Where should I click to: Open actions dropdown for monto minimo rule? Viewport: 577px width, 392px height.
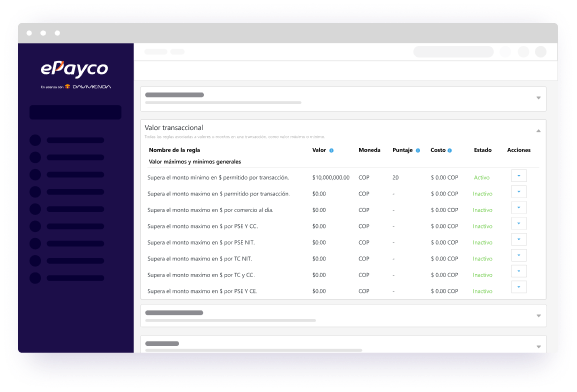pos(519,176)
